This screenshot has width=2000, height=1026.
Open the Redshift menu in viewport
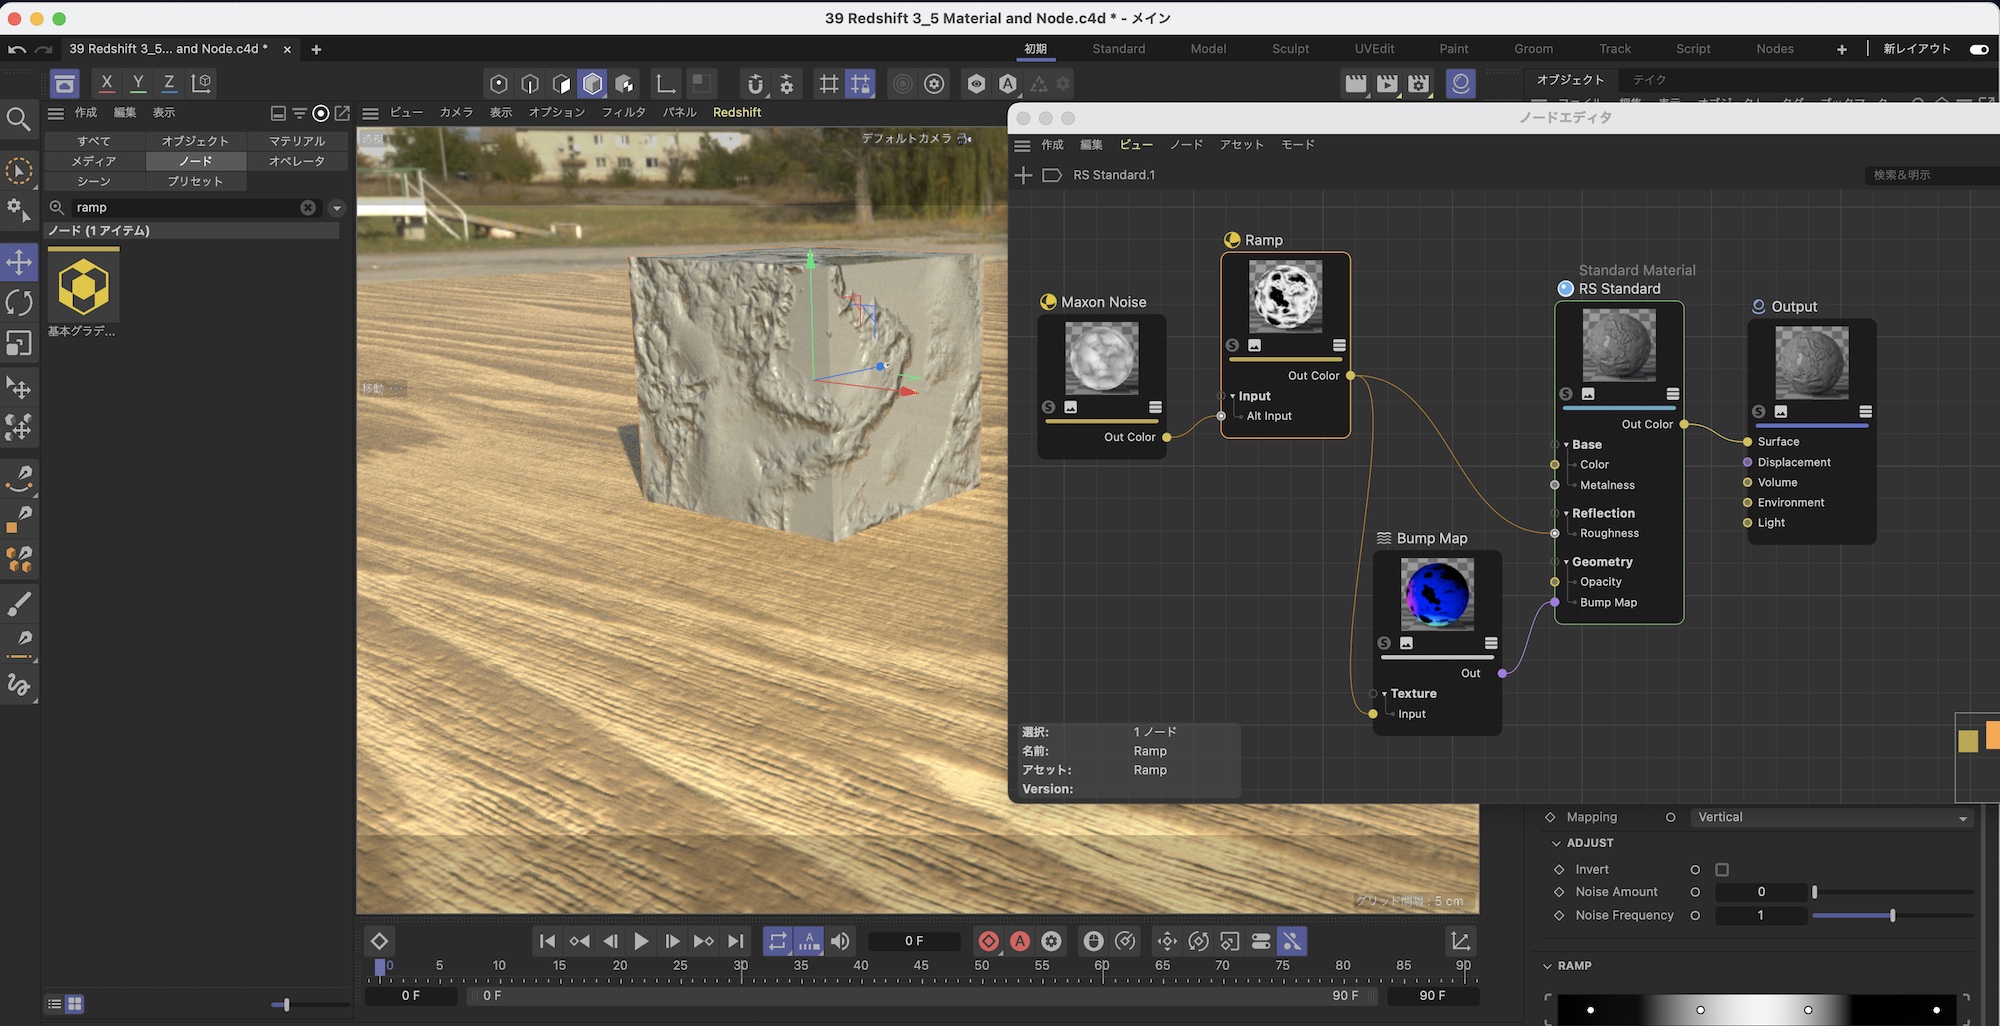[737, 112]
